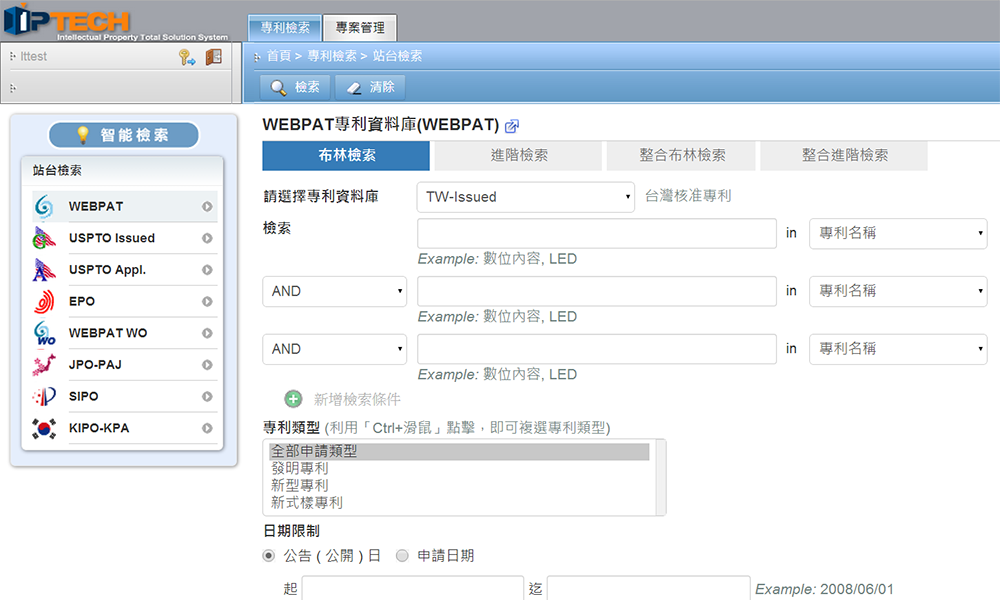Select 全部申請類型 in patent type list
Screen dimensions: 1000x600
459,451
